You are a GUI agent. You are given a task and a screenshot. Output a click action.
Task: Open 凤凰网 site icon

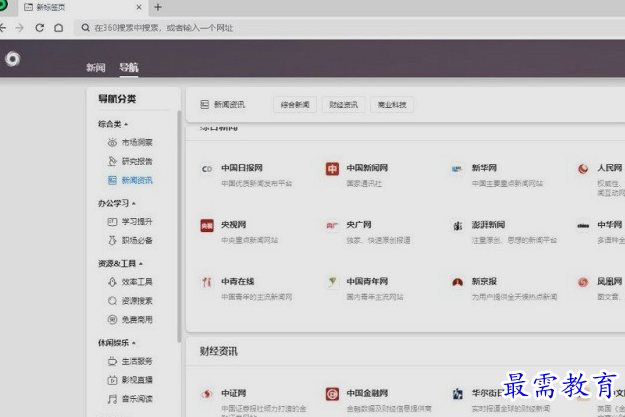click(583, 283)
